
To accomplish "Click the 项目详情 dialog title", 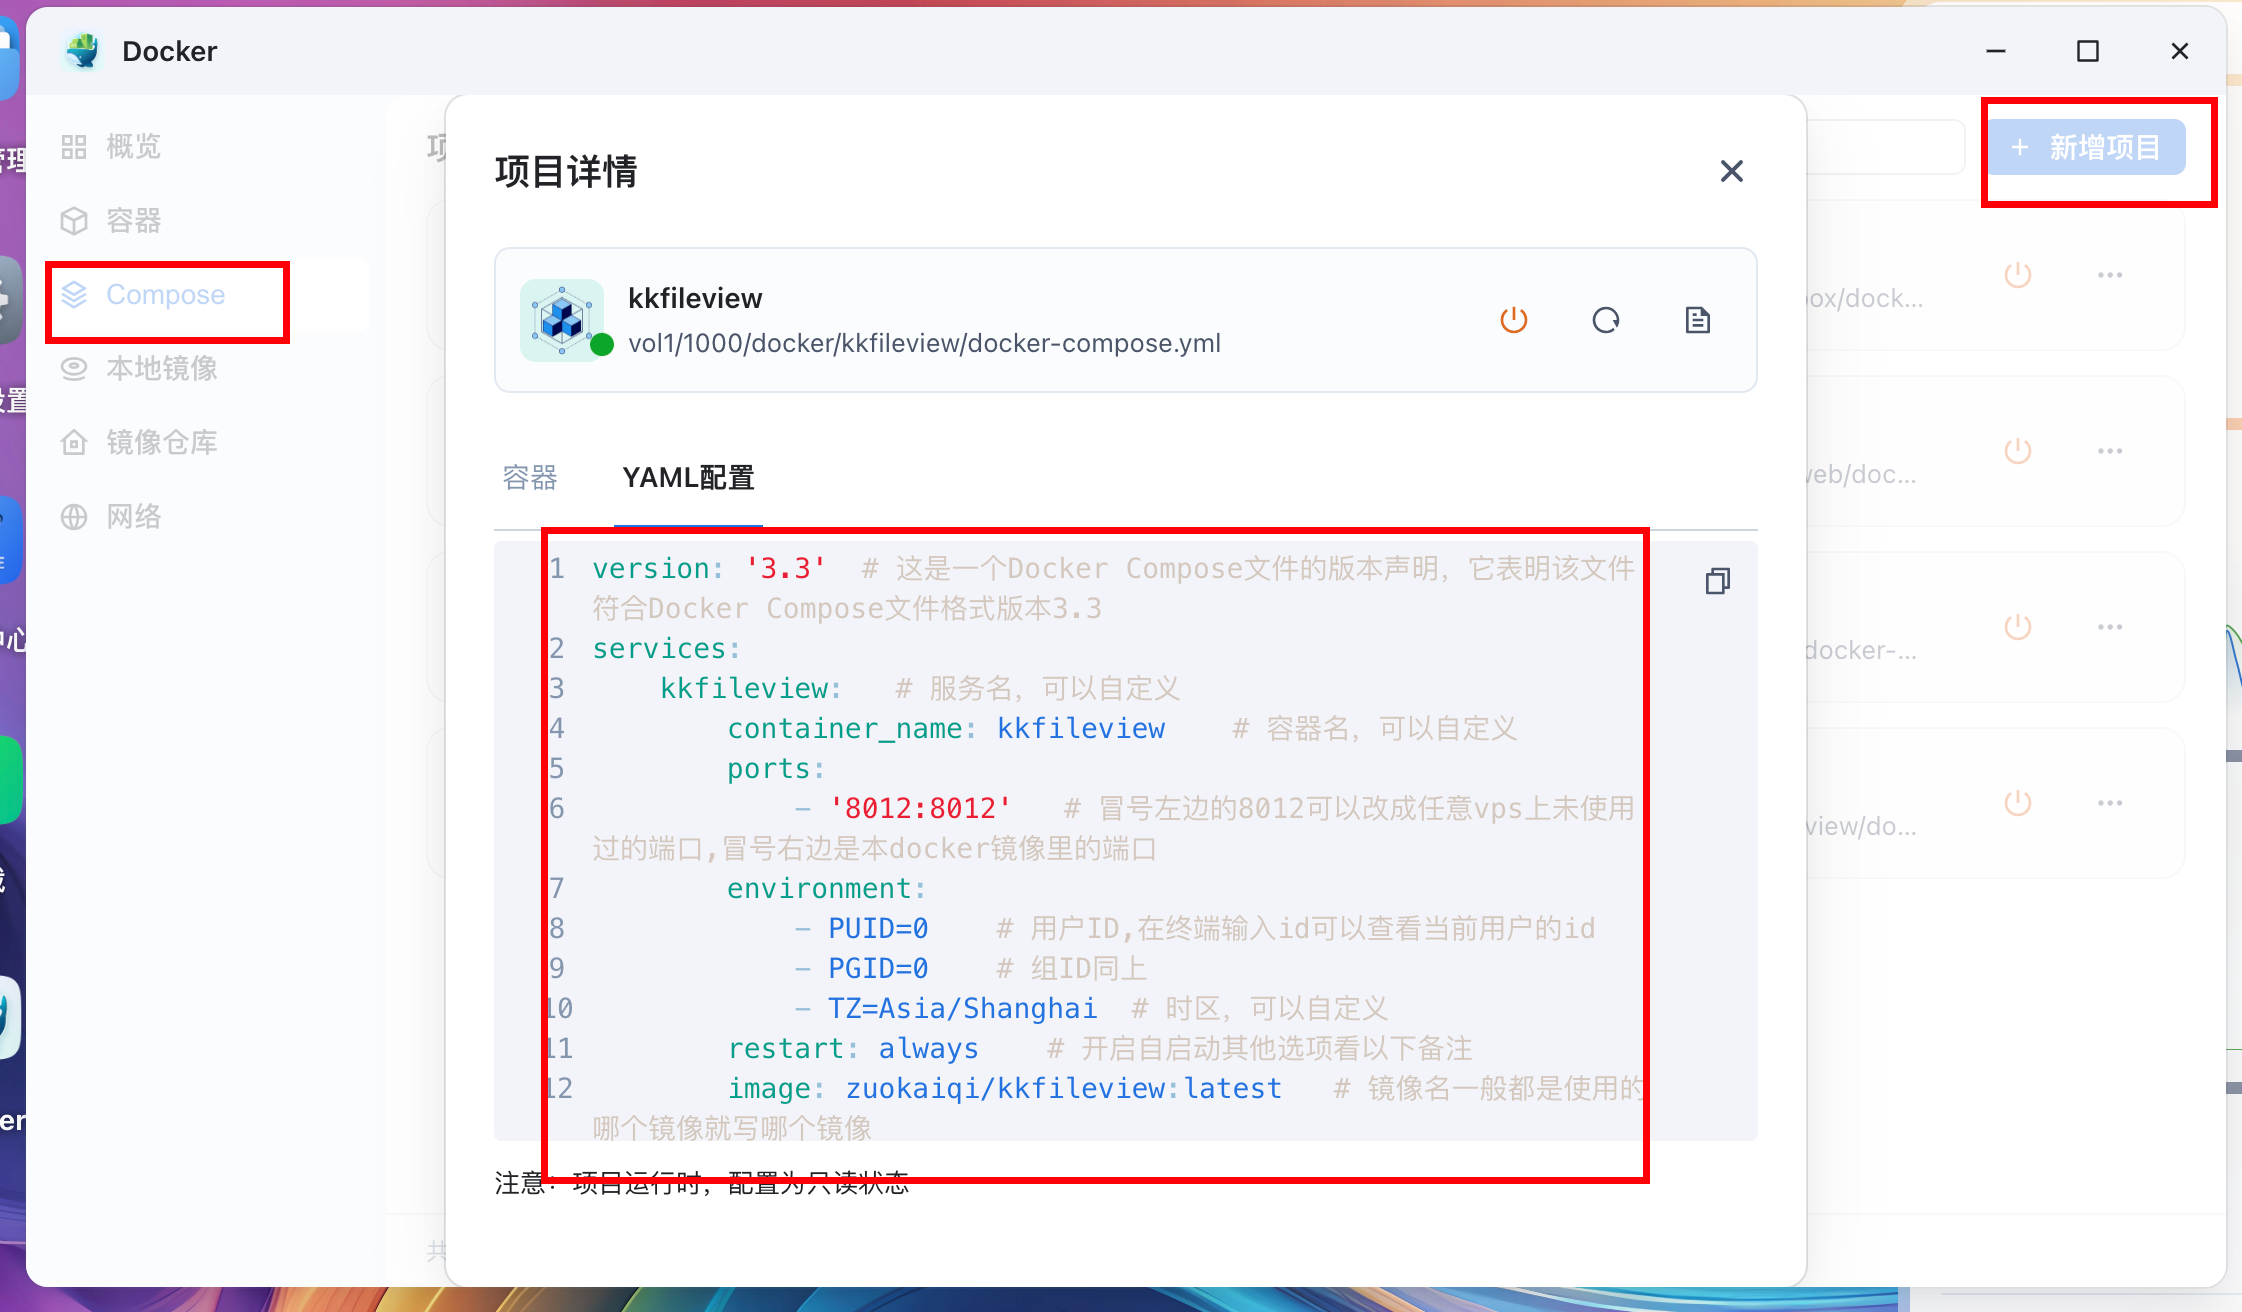I will (566, 171).
